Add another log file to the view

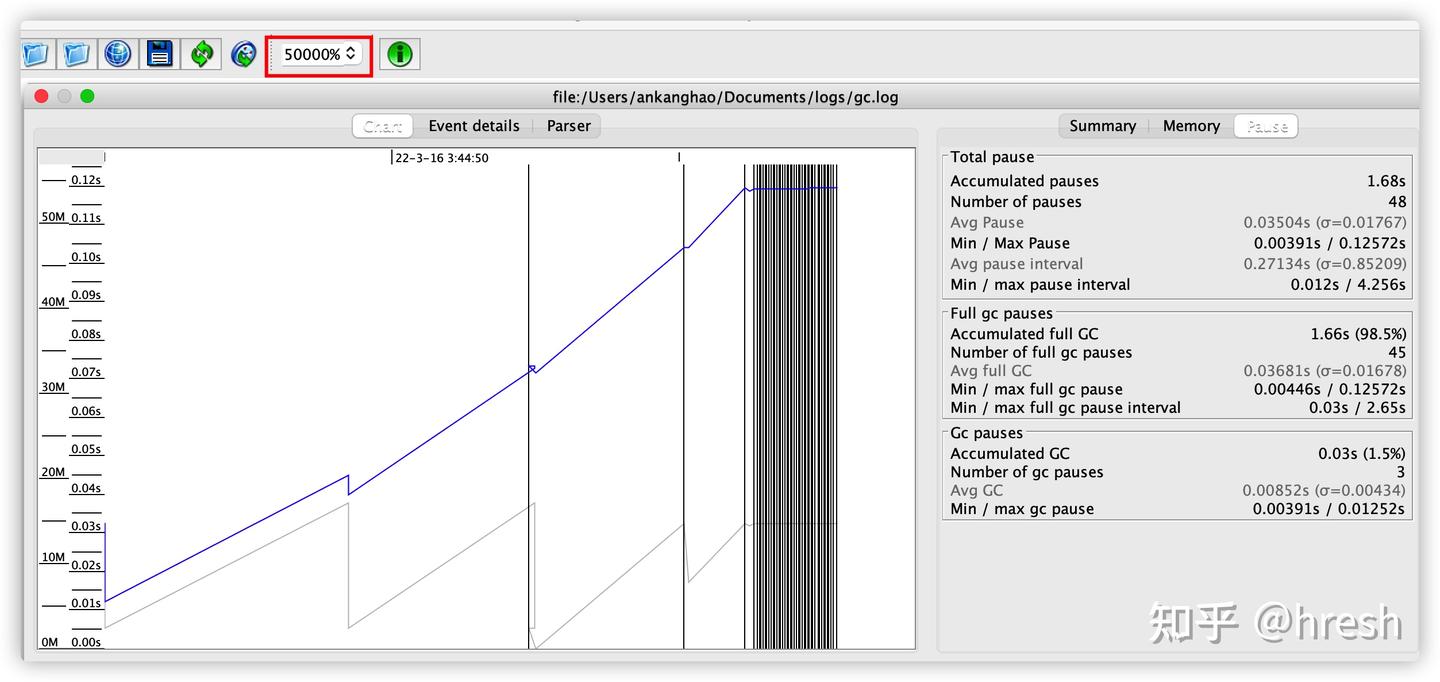[x=76, y=54]
